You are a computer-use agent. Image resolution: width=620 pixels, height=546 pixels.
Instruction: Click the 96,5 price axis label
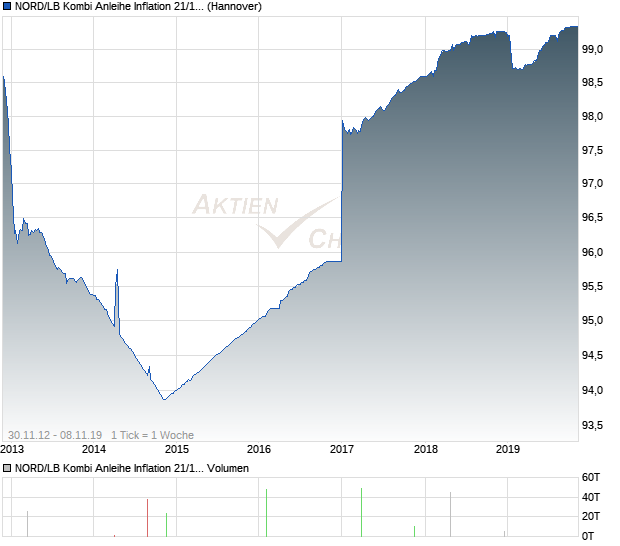point(592,217)
